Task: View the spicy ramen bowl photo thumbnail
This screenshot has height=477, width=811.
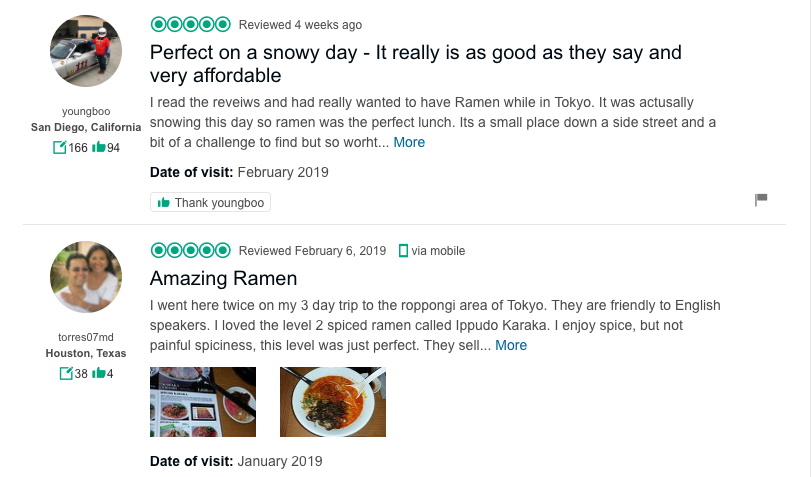Action: [x=333, y=402]
